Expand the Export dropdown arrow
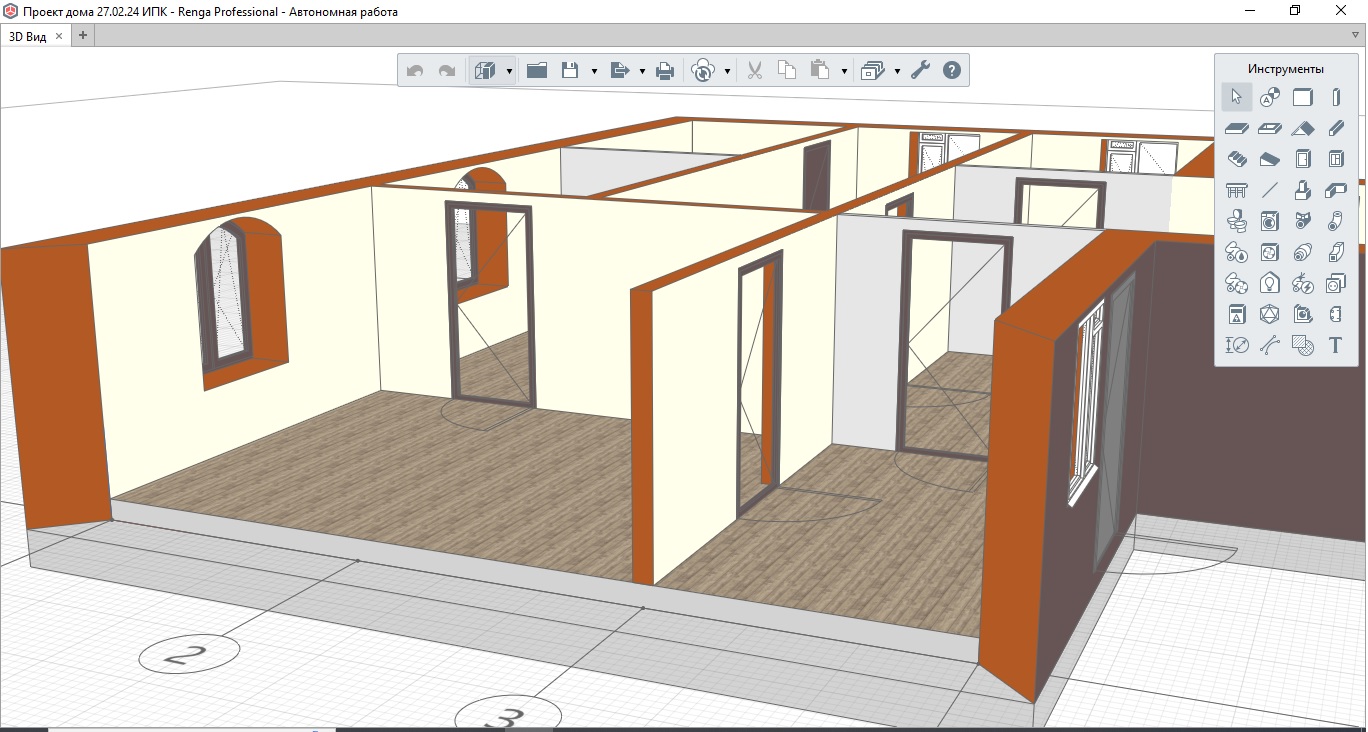 click(641, 72)
